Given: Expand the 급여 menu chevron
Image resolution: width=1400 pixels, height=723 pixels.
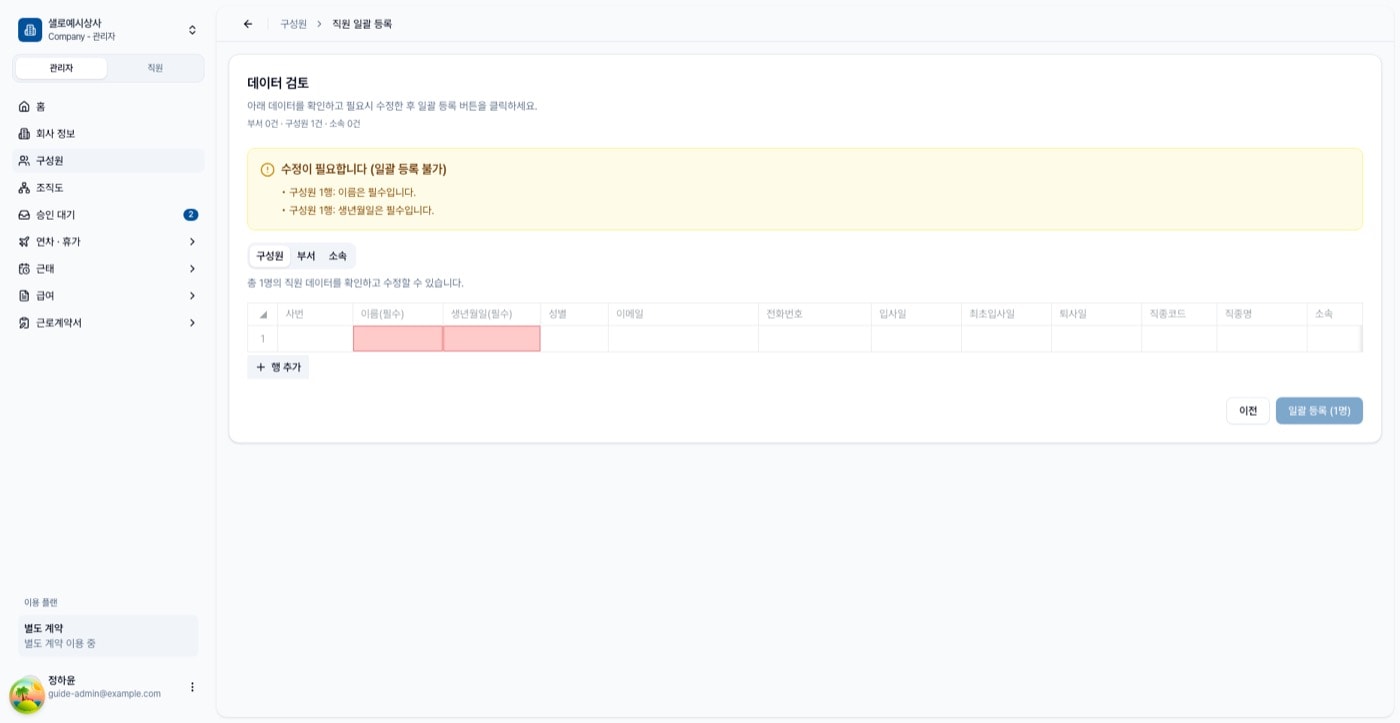Looking at the screenshot, I should [192, 295].
